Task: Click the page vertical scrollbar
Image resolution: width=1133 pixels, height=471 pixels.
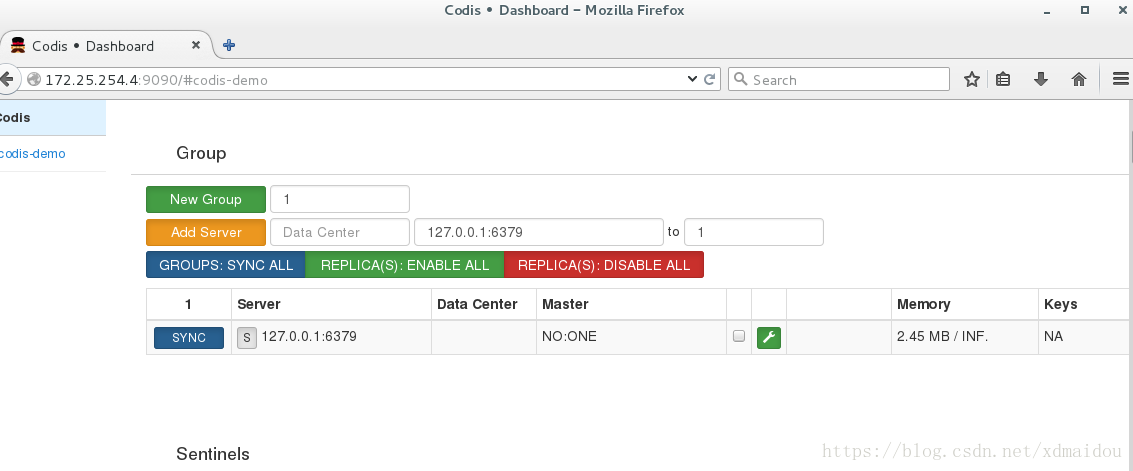Action: coord(1130,285)
